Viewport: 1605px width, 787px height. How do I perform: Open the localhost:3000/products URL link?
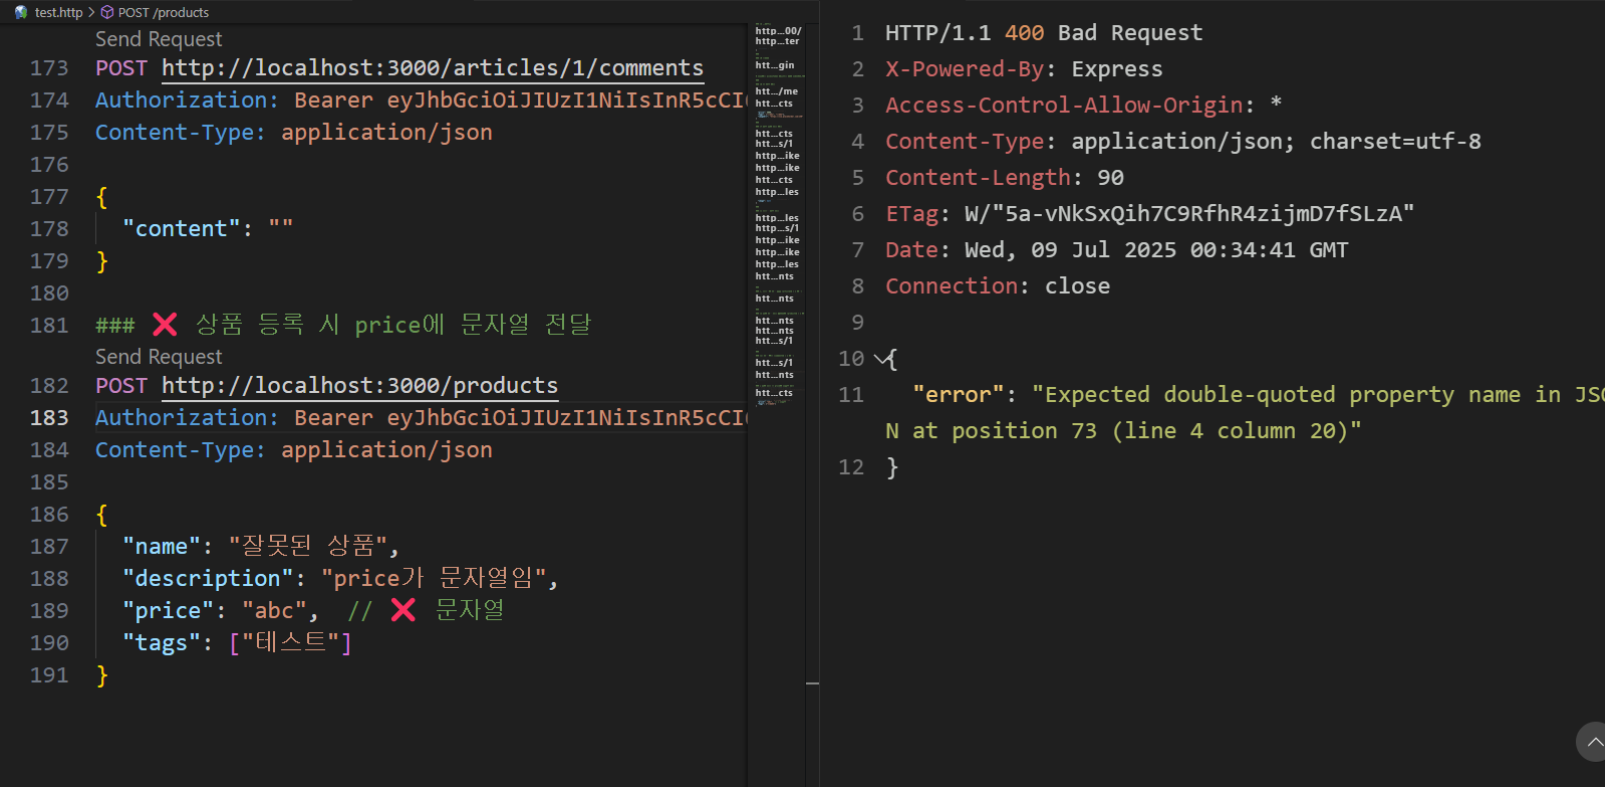[360, 386]
